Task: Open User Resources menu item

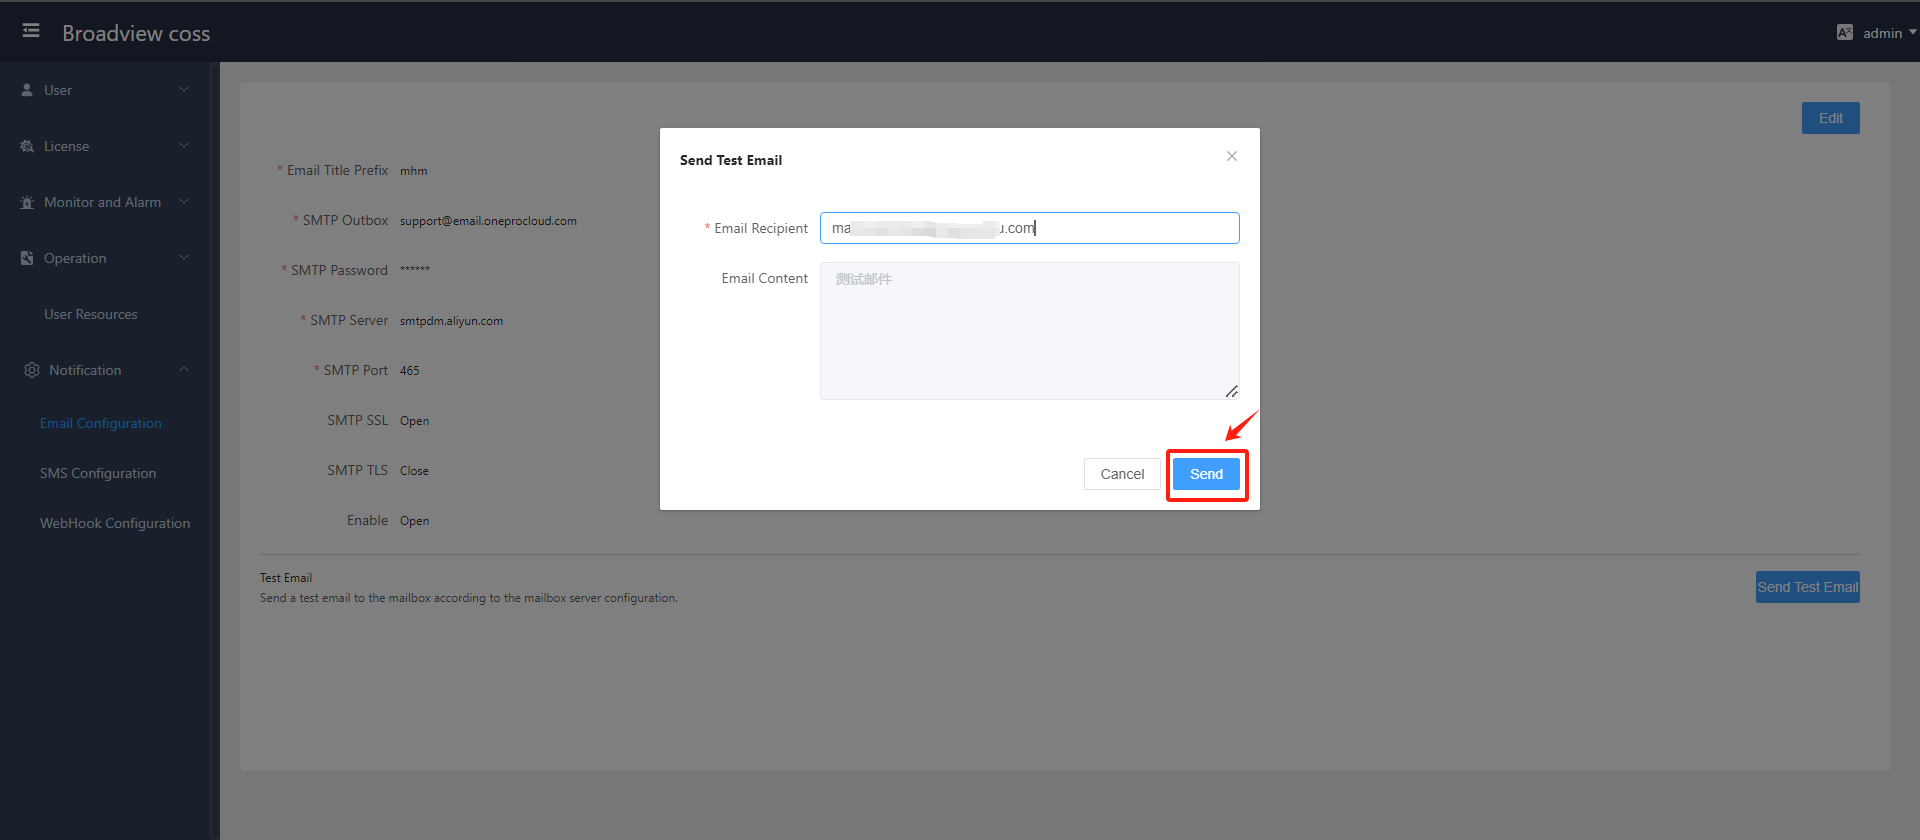Action: pos(91,314)
